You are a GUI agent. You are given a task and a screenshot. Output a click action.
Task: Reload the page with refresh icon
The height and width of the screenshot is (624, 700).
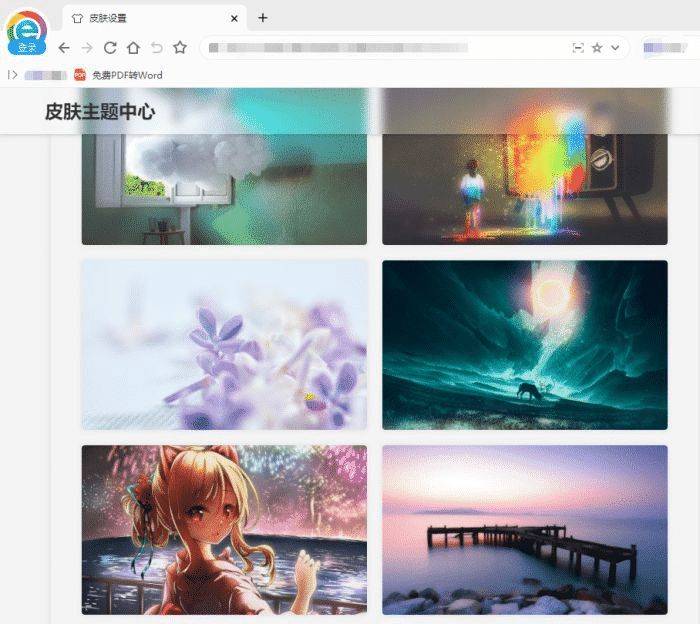[110, 47]
